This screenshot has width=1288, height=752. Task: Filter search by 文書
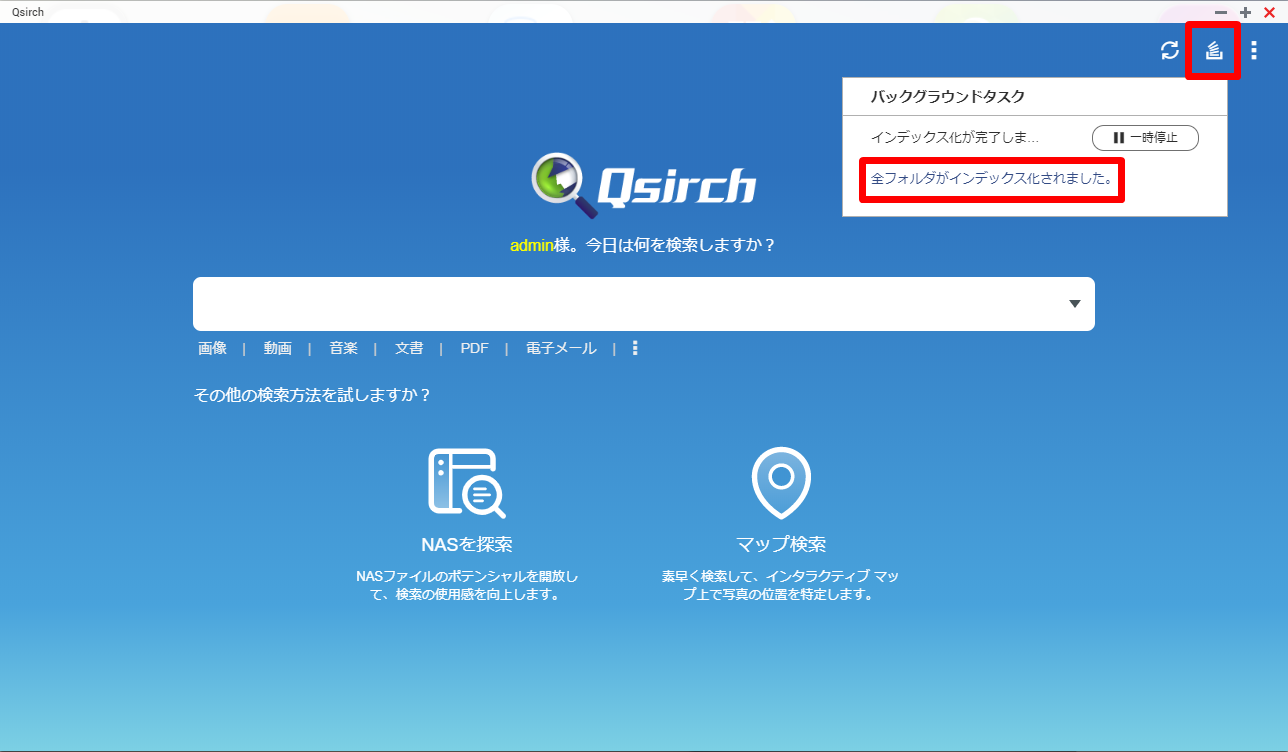click(409, 348)
